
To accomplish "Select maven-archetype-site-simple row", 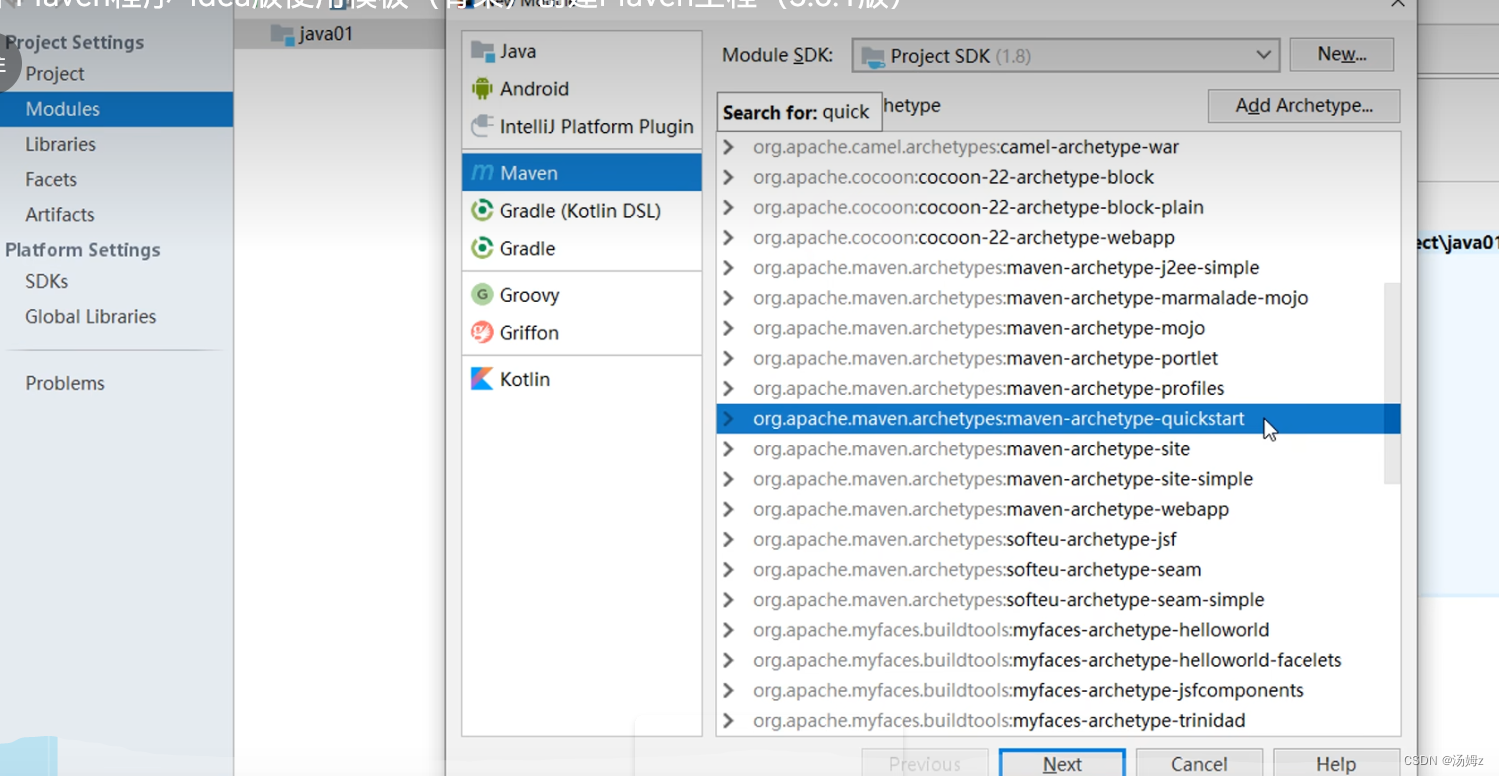I will coord(1058,479).
